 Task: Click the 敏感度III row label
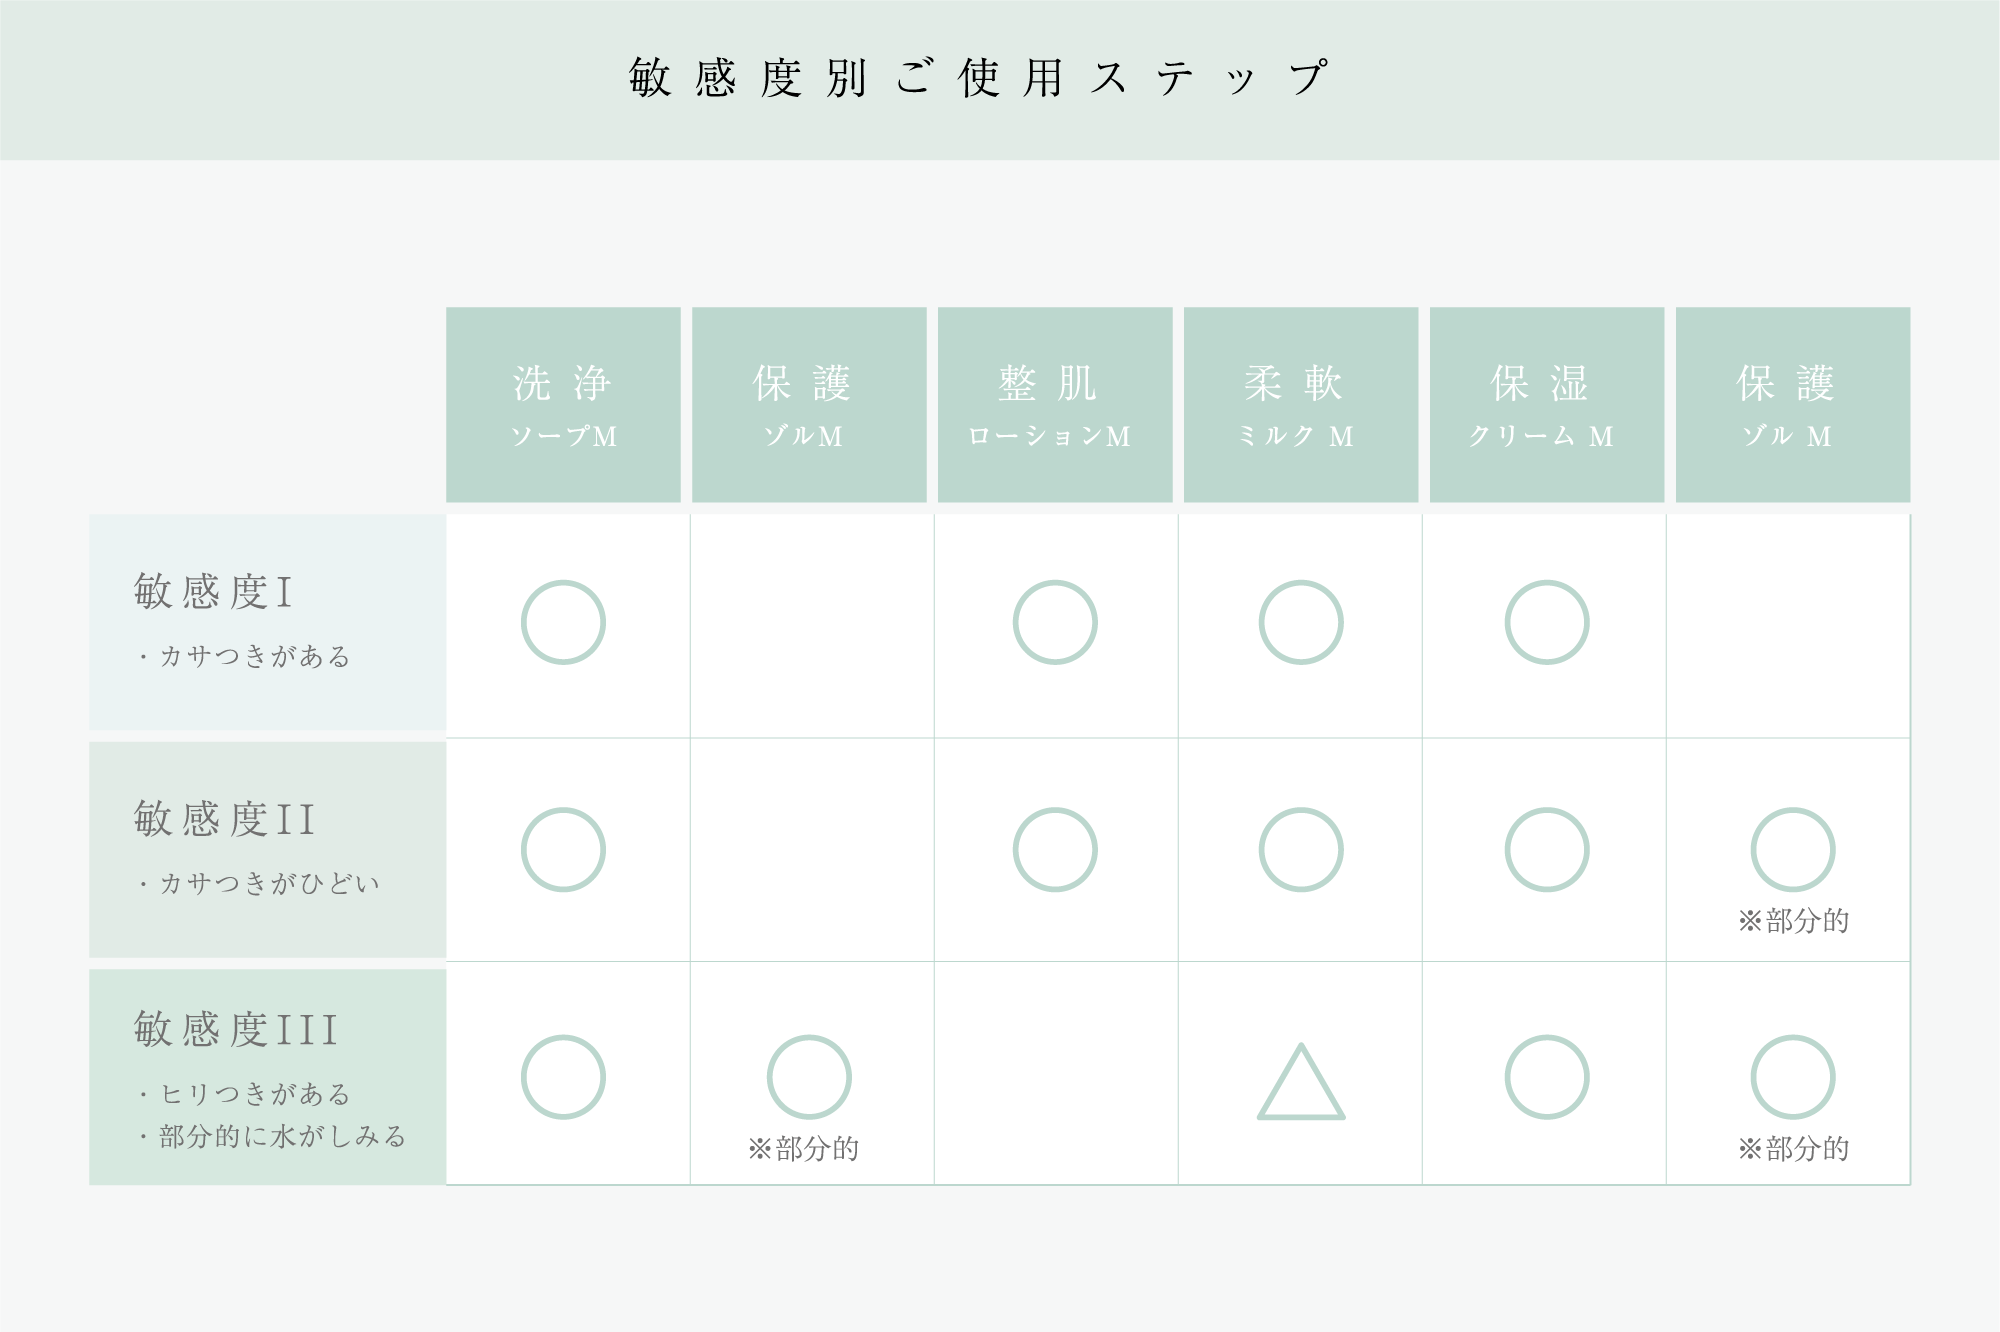[267, 1077]
